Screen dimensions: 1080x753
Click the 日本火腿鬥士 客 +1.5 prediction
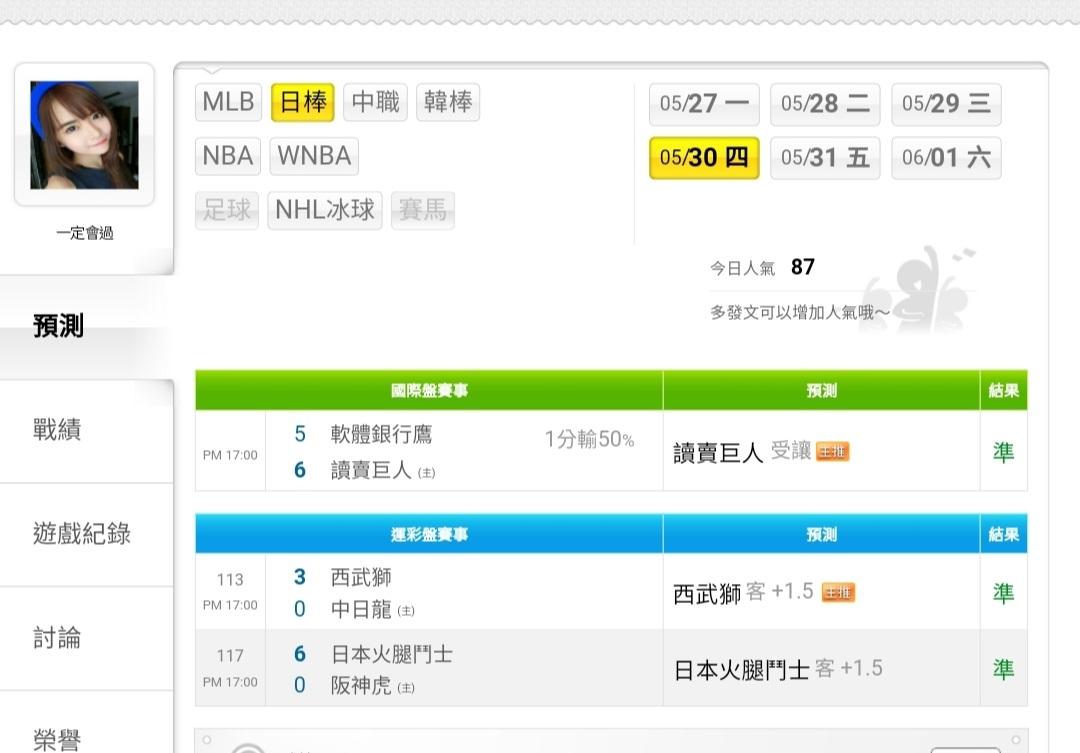pyautogui.click(x=778, y=669)
